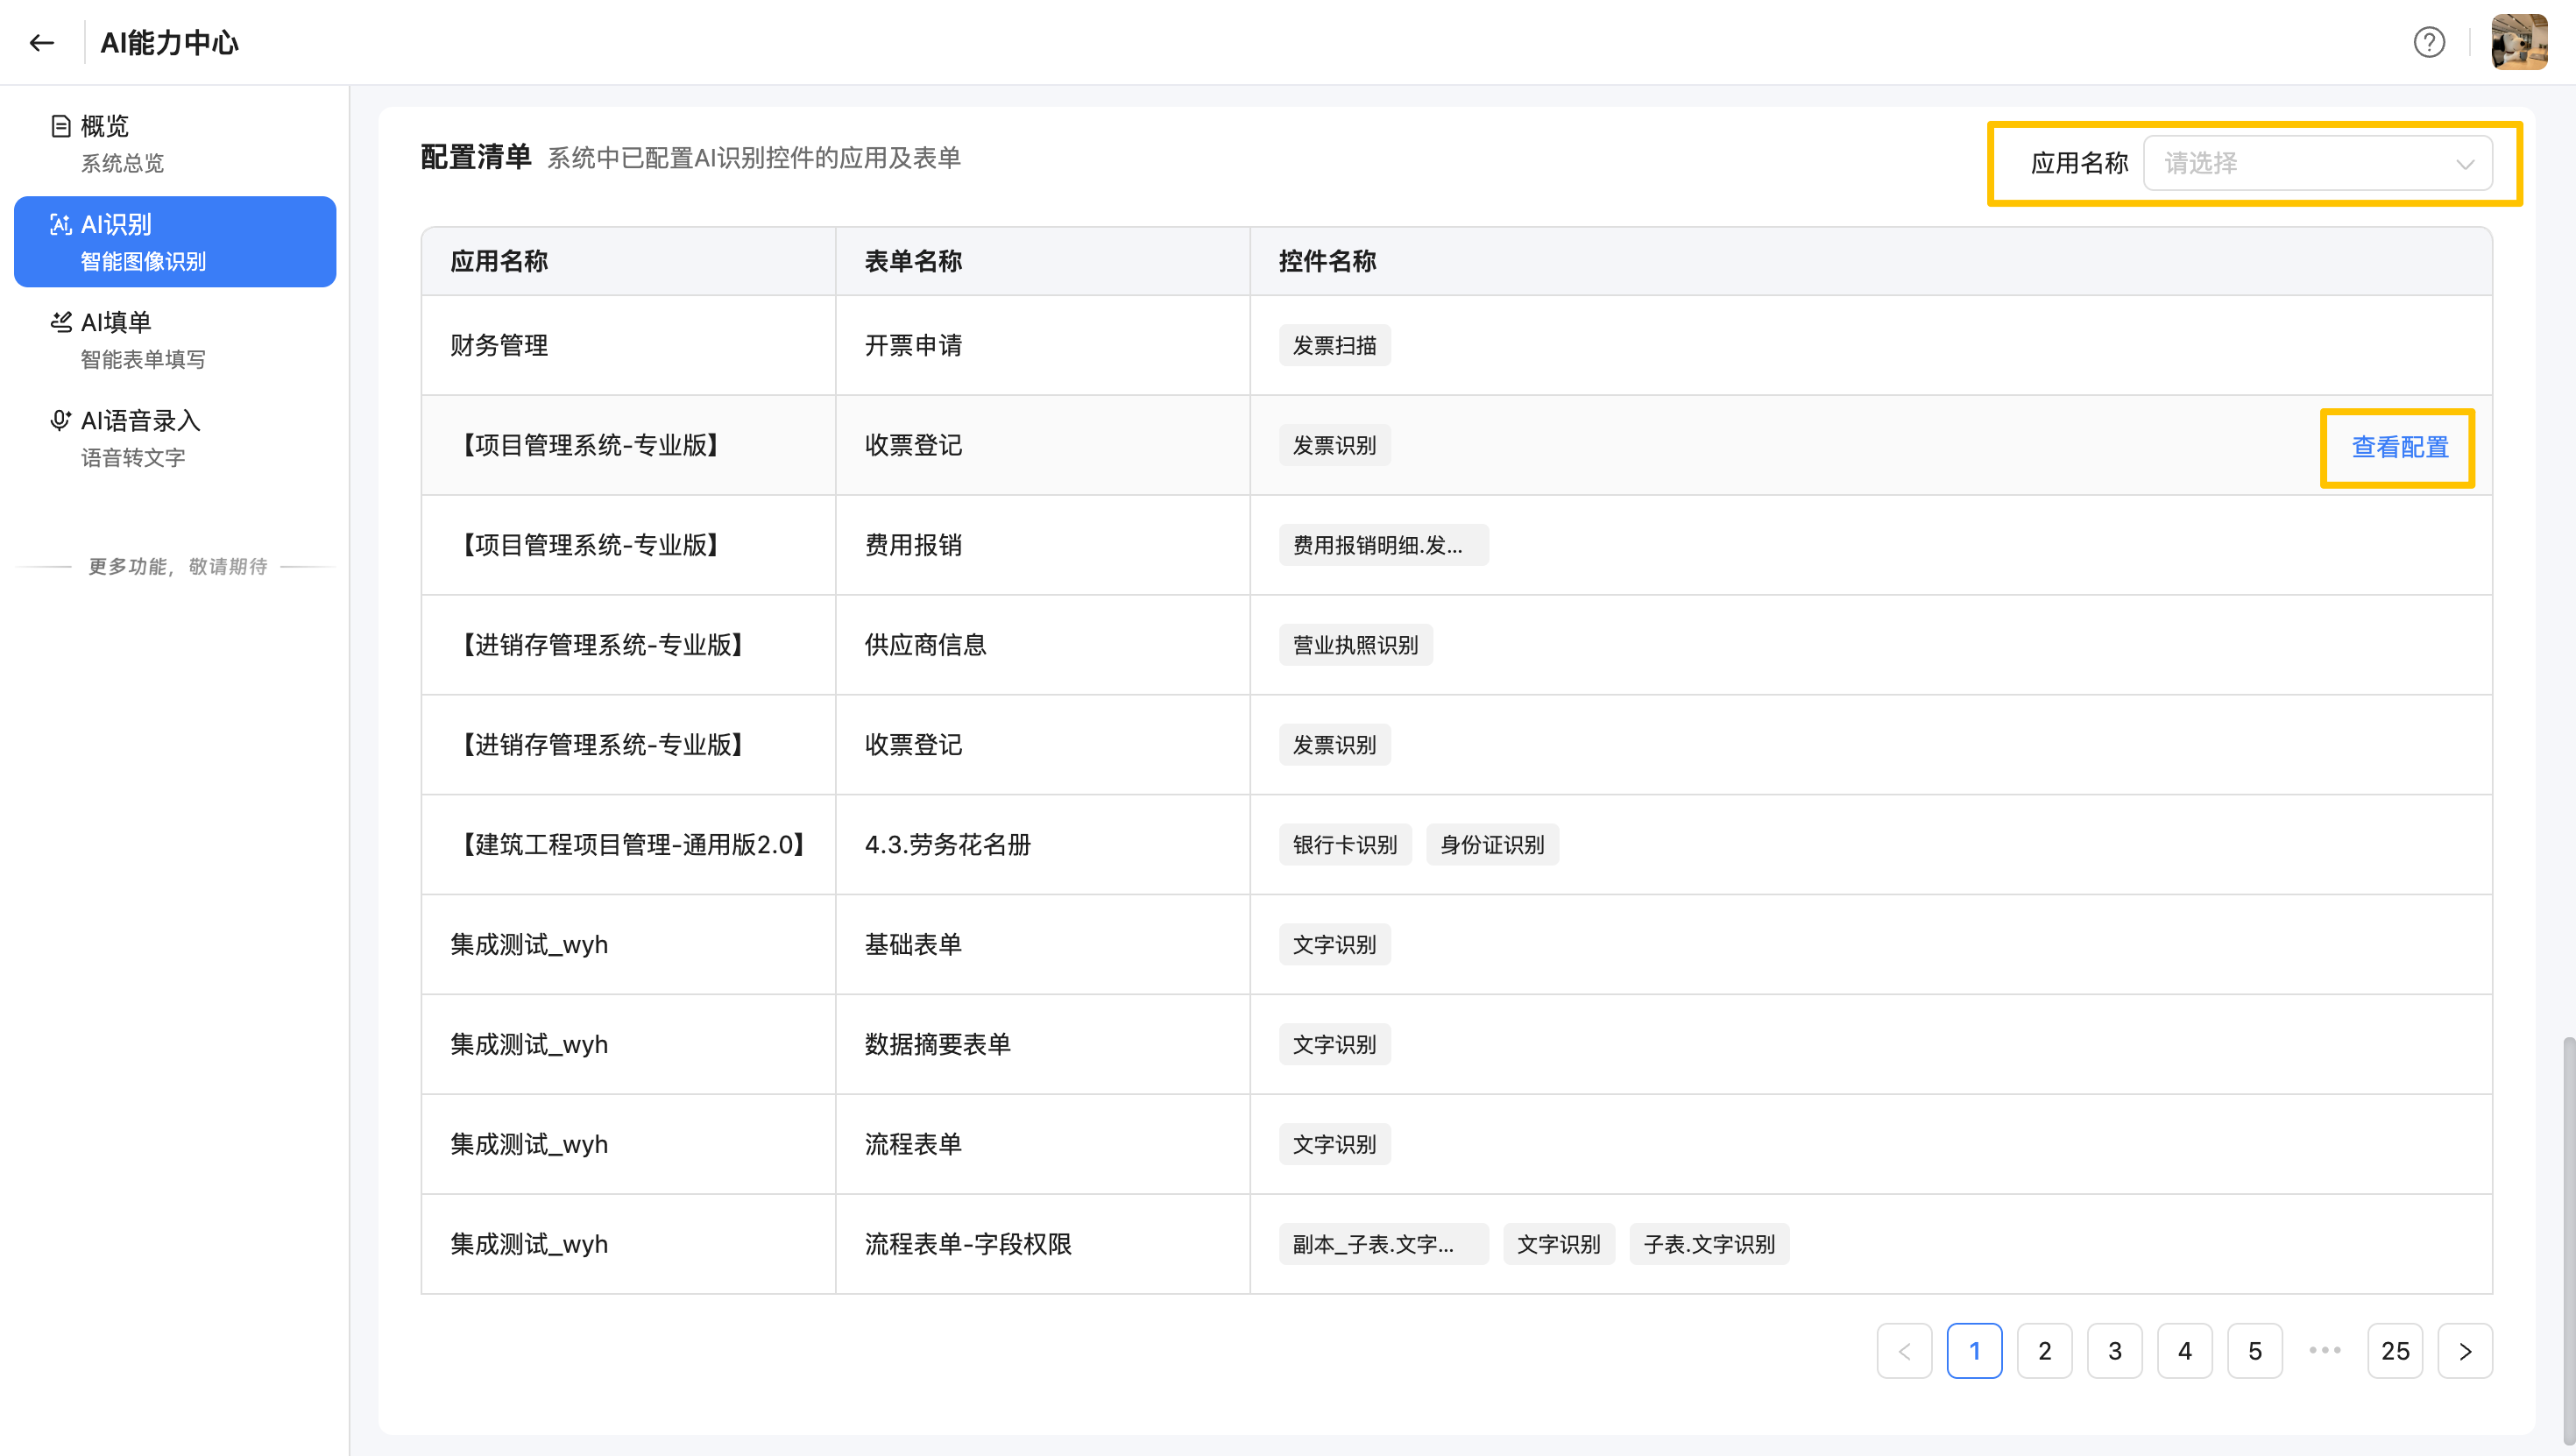Click the 营业执照识别 control tag
Viewport: 2576px width, 1456px height.
click(x=1355, y=645)
